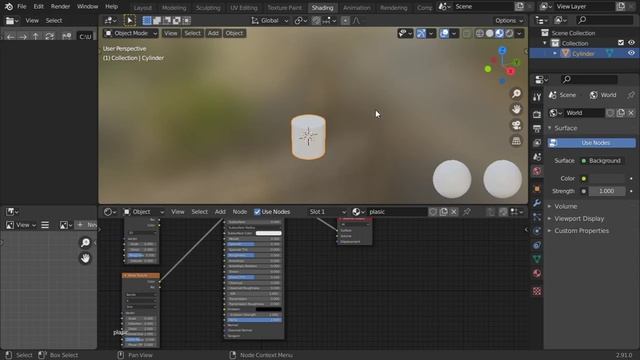Open the Output properties tab icon
Image resolution: width=640 pixels, height=360 pixels.
(537, 129)
